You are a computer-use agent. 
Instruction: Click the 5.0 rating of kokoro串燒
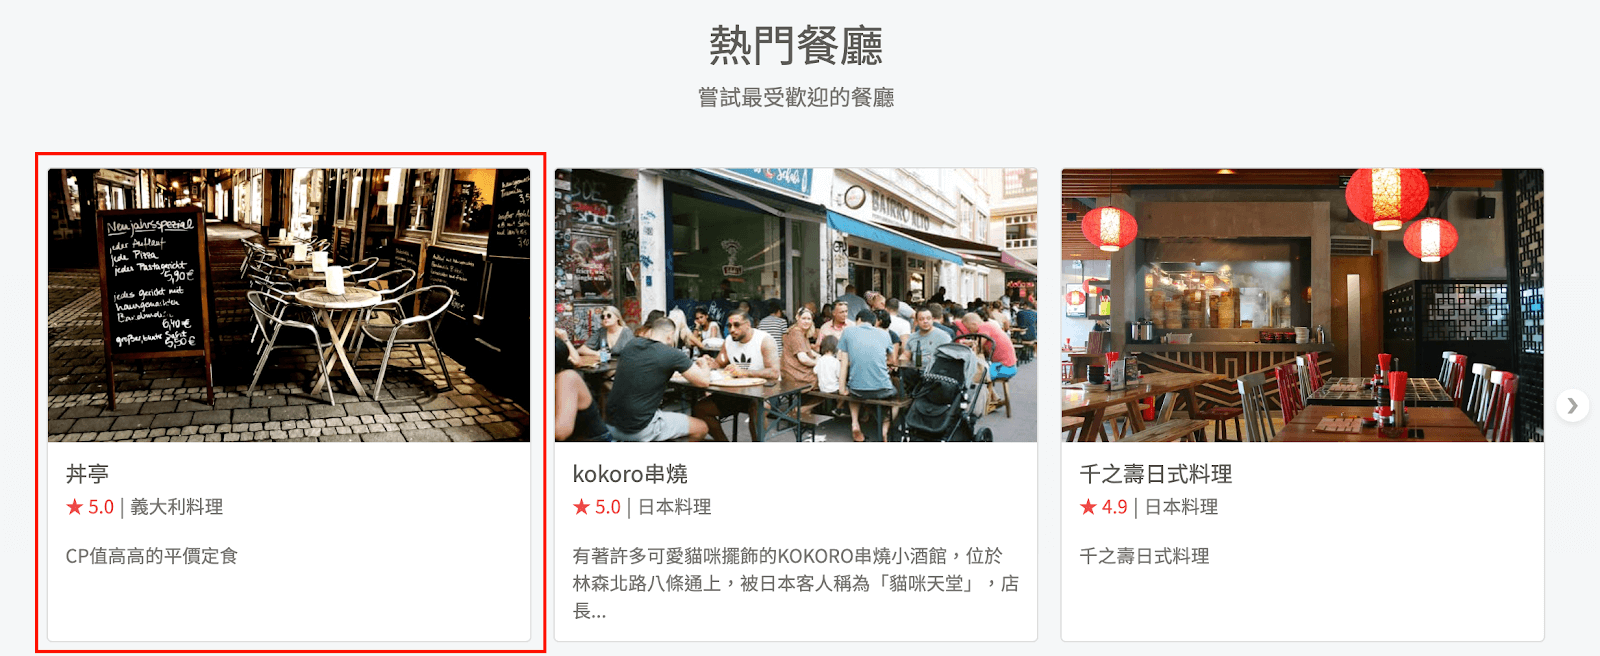point(608,507)
